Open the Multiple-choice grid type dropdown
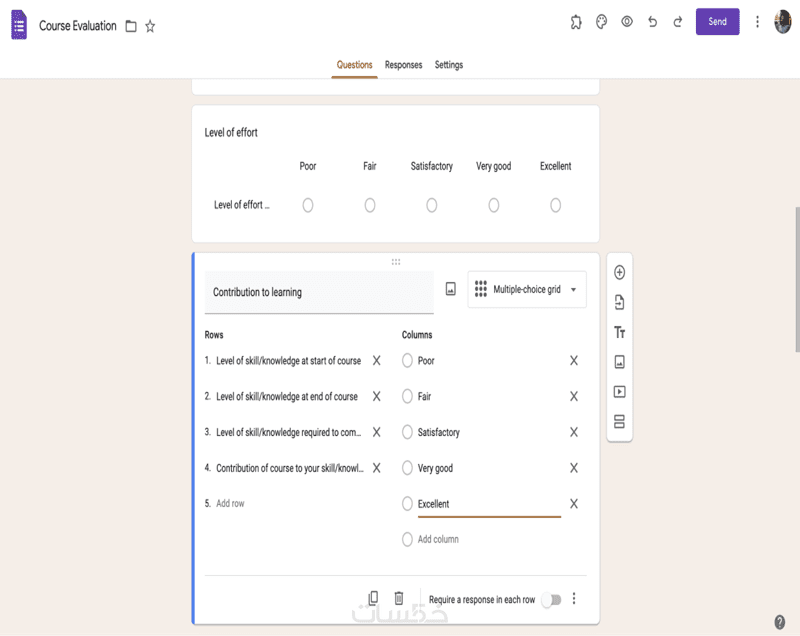 [527, 289]
